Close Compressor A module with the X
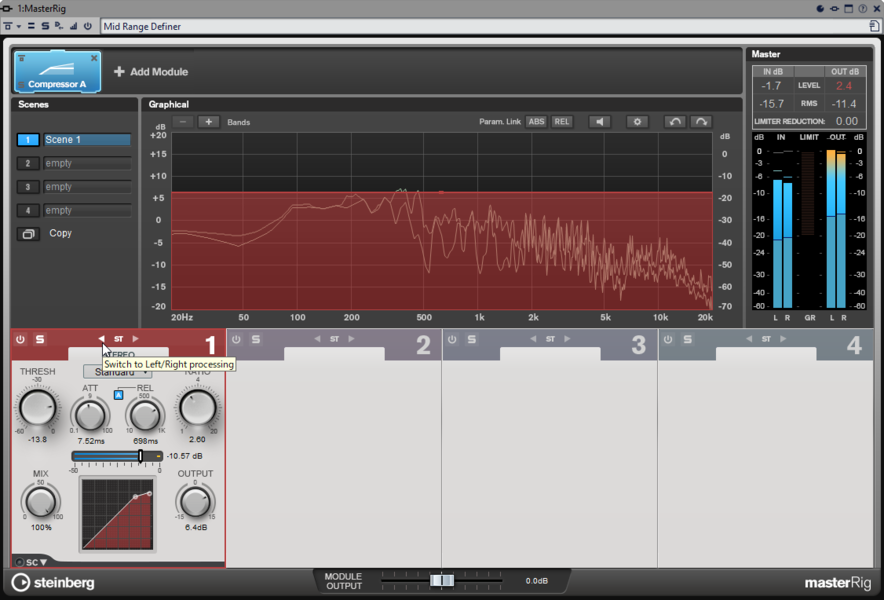Screen dimensions: 884x600 click(95, 59)
